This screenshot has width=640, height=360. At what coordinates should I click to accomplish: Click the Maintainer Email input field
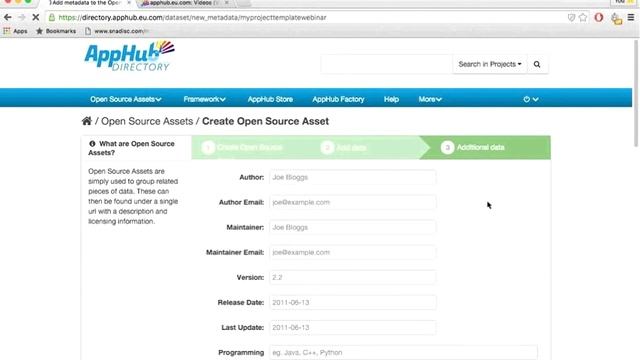coord(352,252)
